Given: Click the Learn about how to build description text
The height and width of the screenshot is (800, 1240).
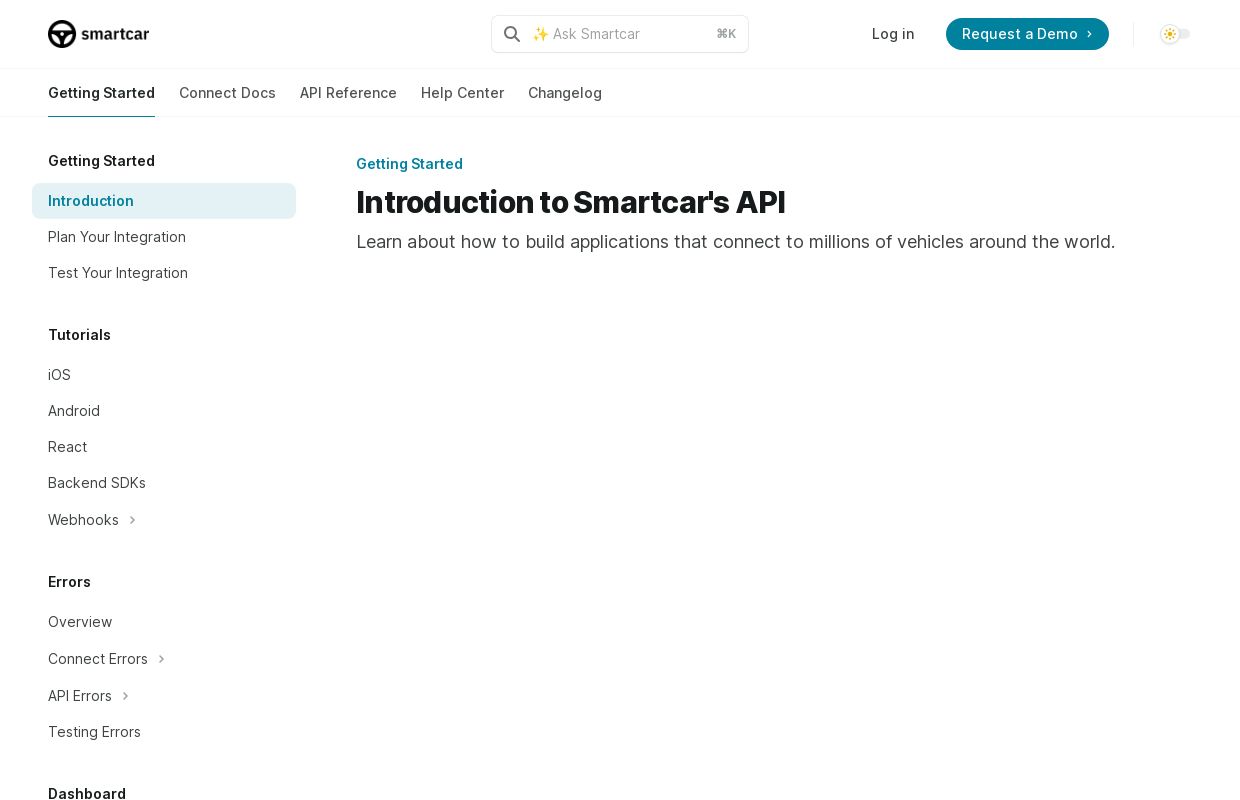Looking at the screenshot, I should (x=735, y=242).
